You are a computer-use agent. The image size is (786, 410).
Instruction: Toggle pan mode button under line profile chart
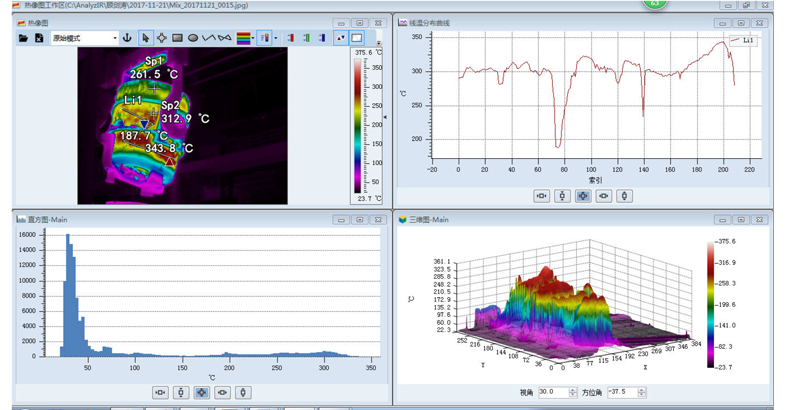(583, 196)
